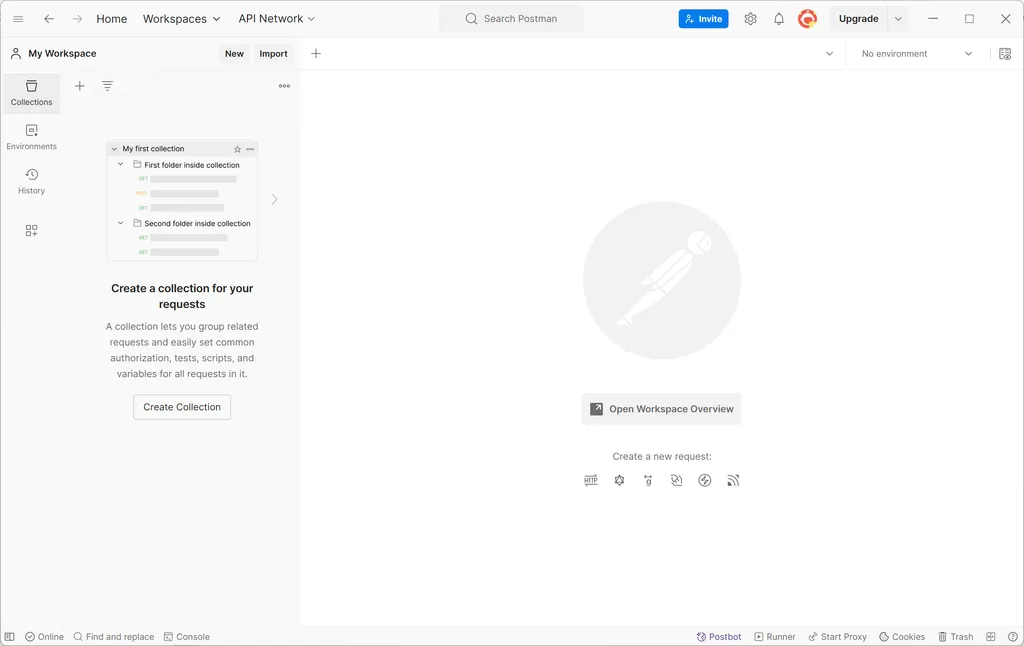Screen dimensions: 1024x646
Task: Create a new gRPC request
Action: point(648,480)
